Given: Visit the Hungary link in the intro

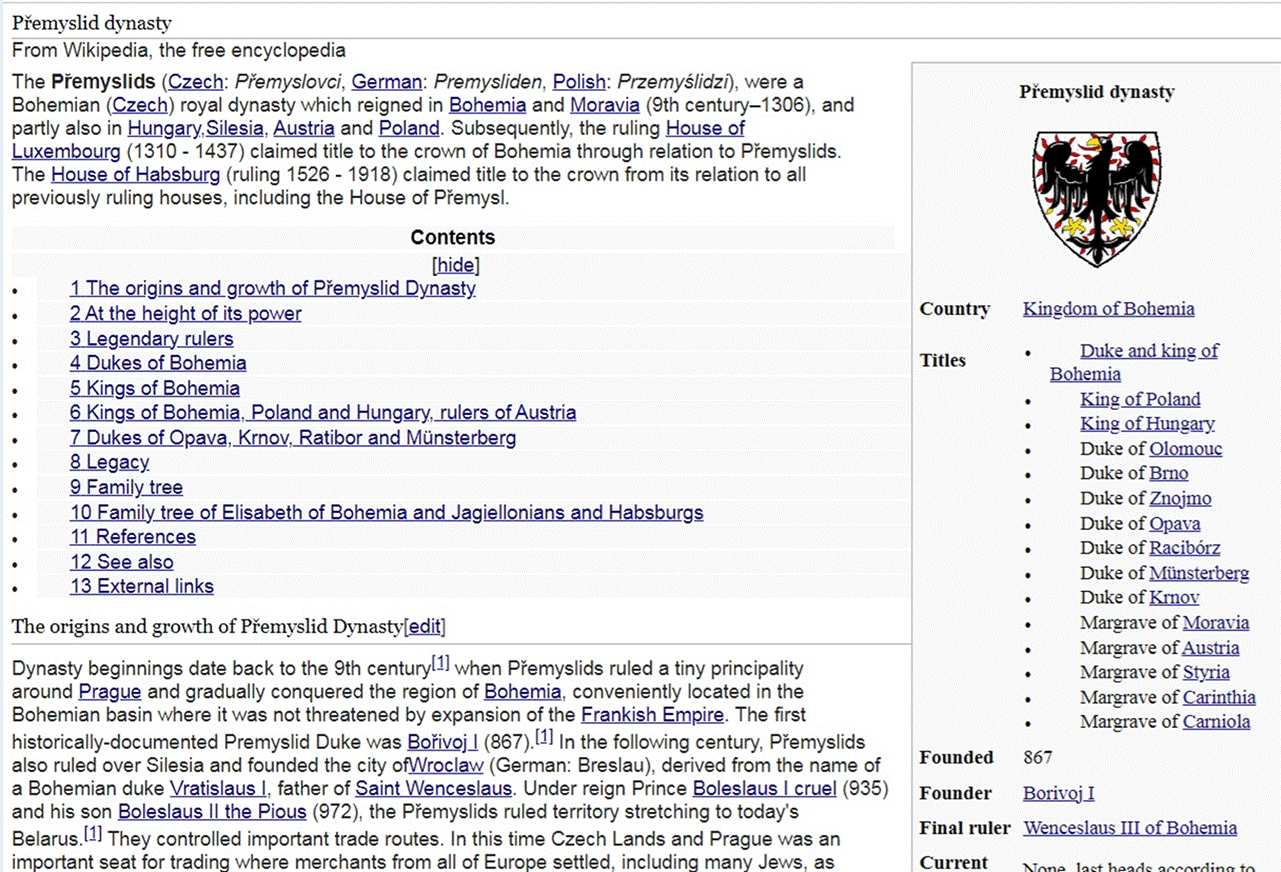Looking at the screenshot, I should pyautogui.click(x=164, y=128).
